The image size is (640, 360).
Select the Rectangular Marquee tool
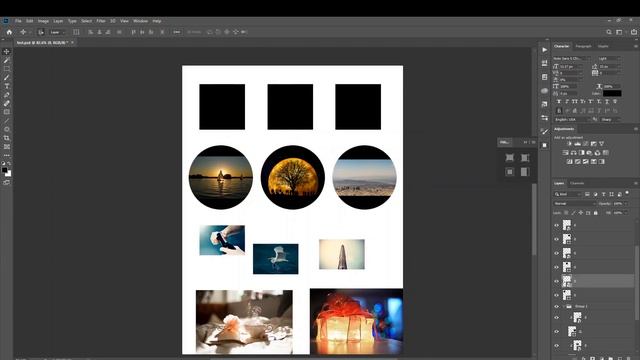(x=7, y=69)
